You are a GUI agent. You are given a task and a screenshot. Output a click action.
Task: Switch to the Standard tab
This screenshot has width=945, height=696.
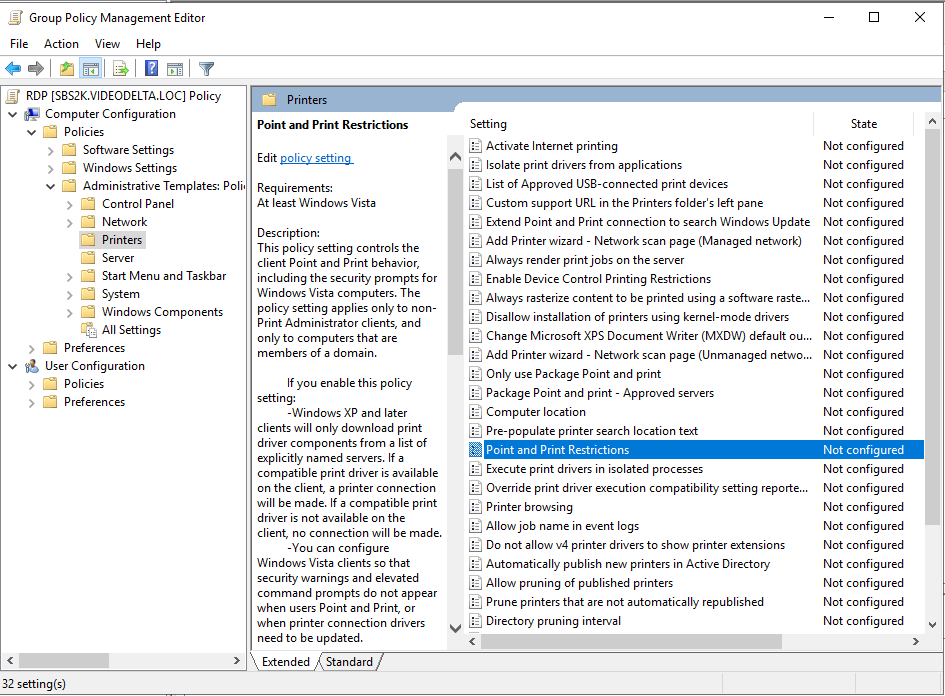350,662
